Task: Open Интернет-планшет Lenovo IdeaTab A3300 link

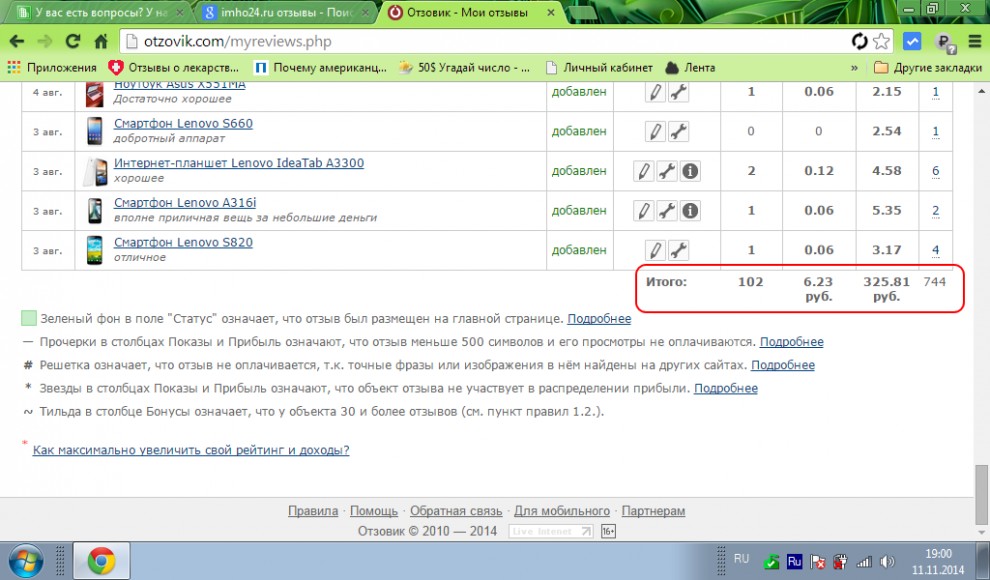Action: point(239,163)
